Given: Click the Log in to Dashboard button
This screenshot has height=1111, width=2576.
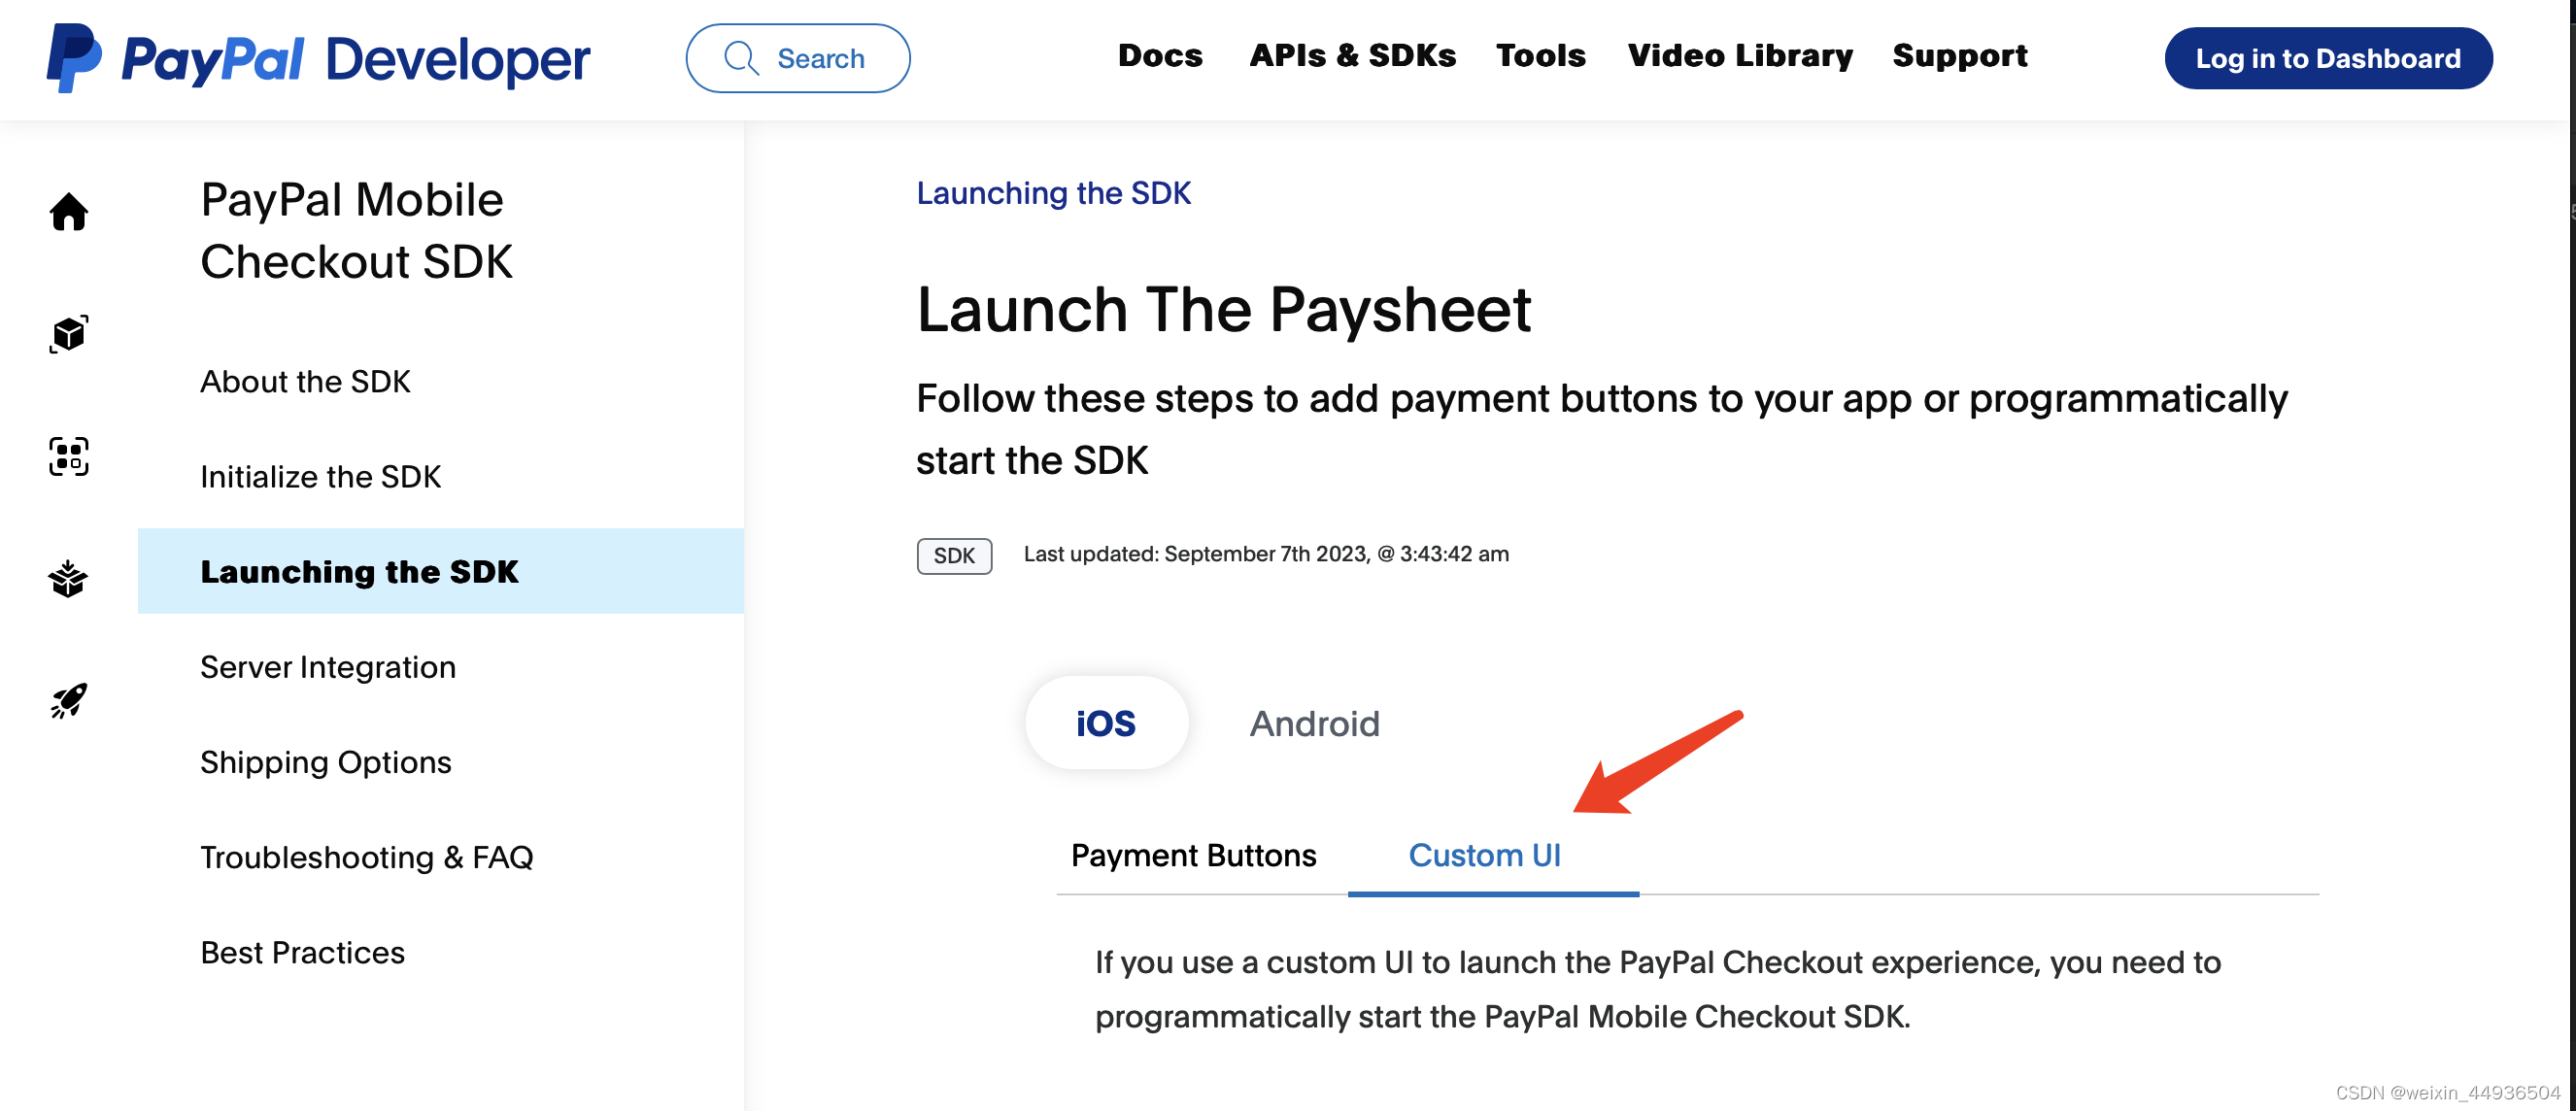Looking at the screenshot, I should (x=2328, y=58).
